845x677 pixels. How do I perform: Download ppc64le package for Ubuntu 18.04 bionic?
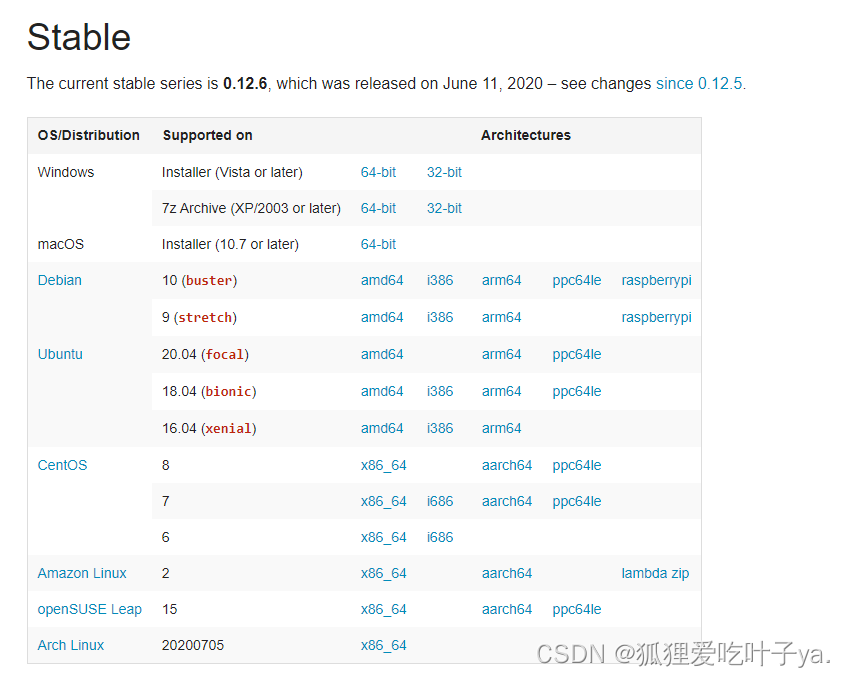577,391
